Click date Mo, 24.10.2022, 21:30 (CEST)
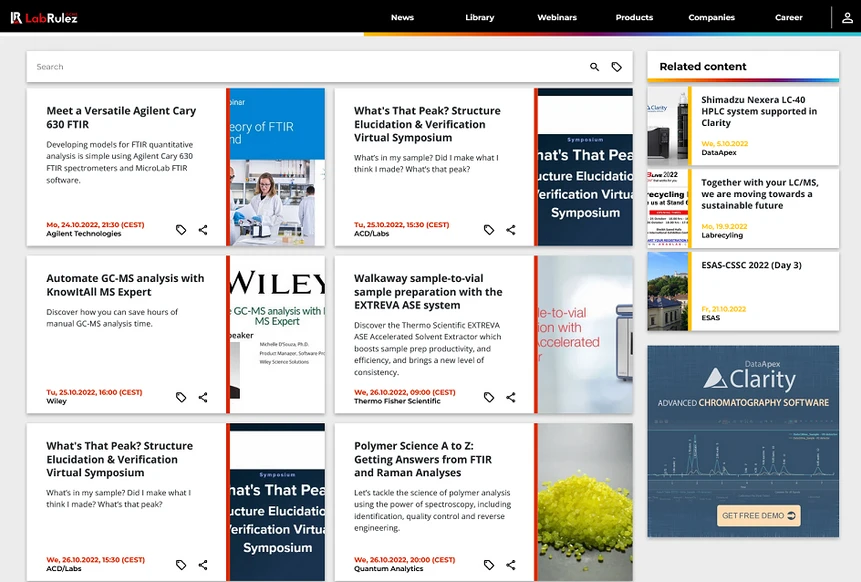861x582 pixels. click(x=95, y=225)
